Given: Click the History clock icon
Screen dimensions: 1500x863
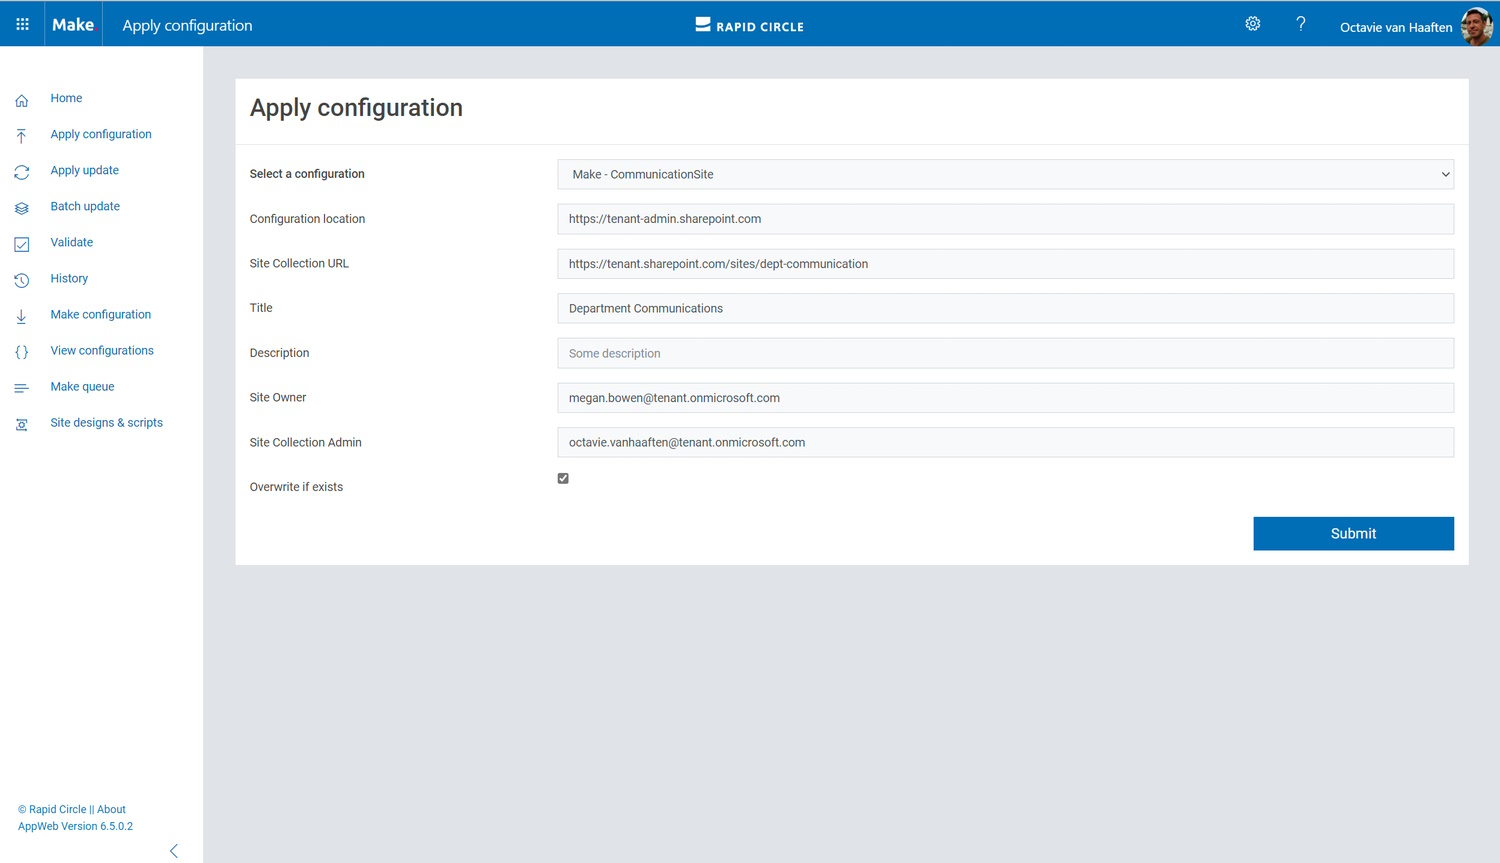Looking at the screenshot, I should (x=22, y=280).
